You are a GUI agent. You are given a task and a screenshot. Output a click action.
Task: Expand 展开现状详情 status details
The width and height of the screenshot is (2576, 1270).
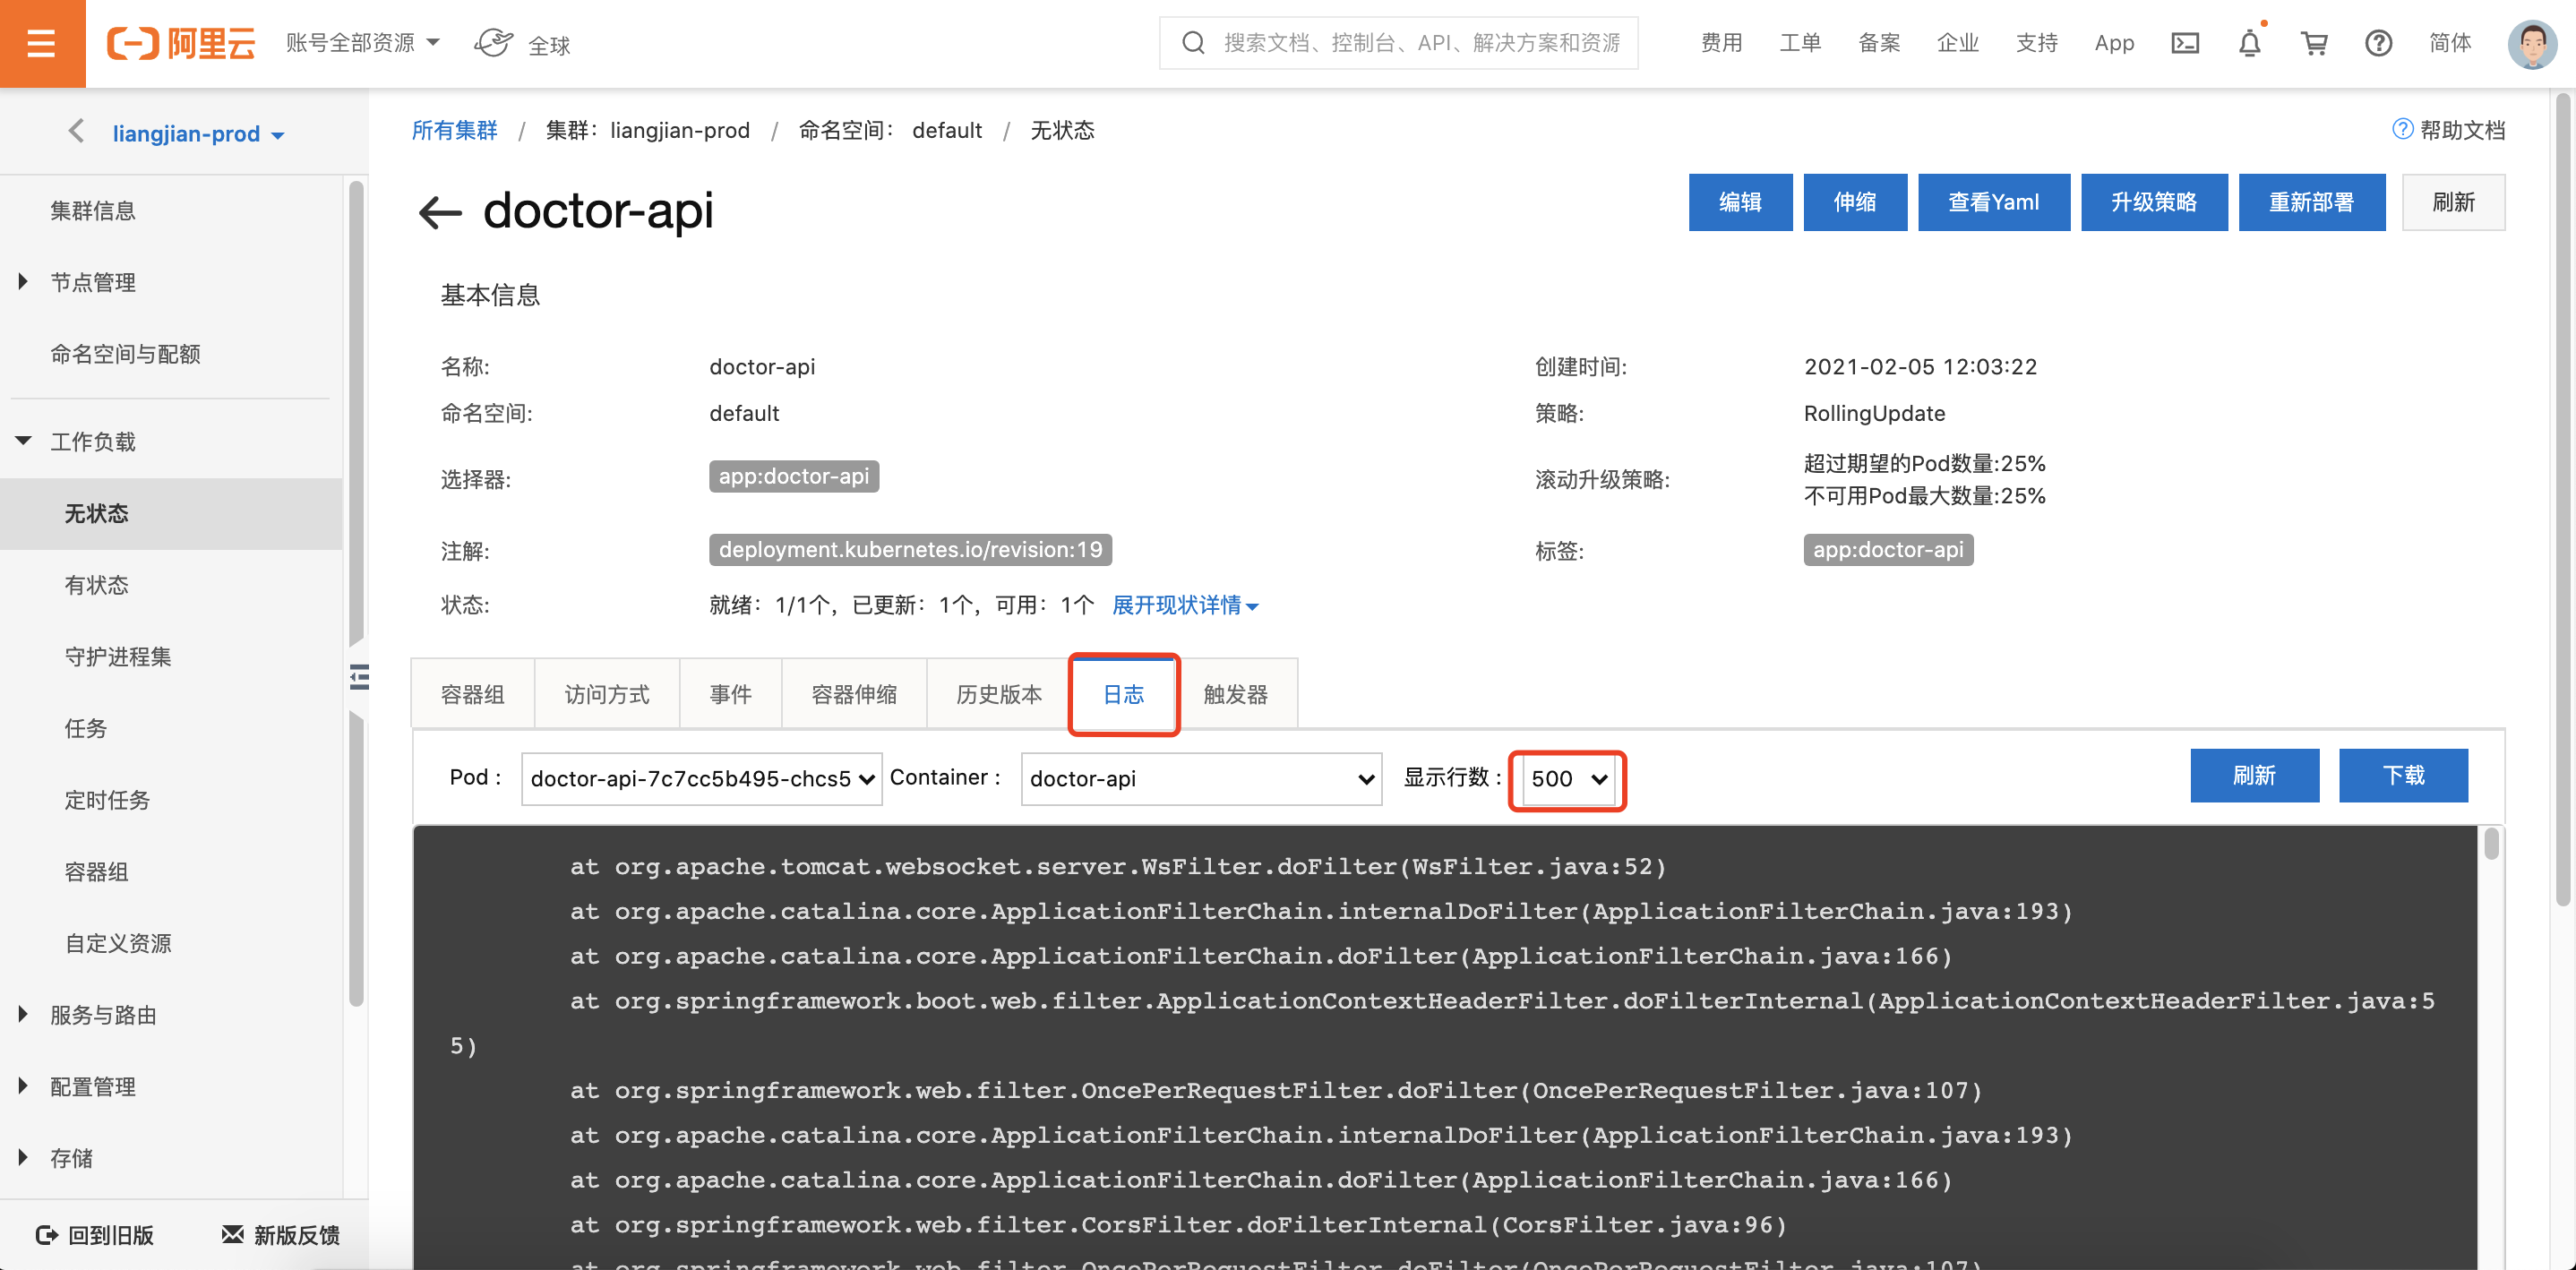1184,605
